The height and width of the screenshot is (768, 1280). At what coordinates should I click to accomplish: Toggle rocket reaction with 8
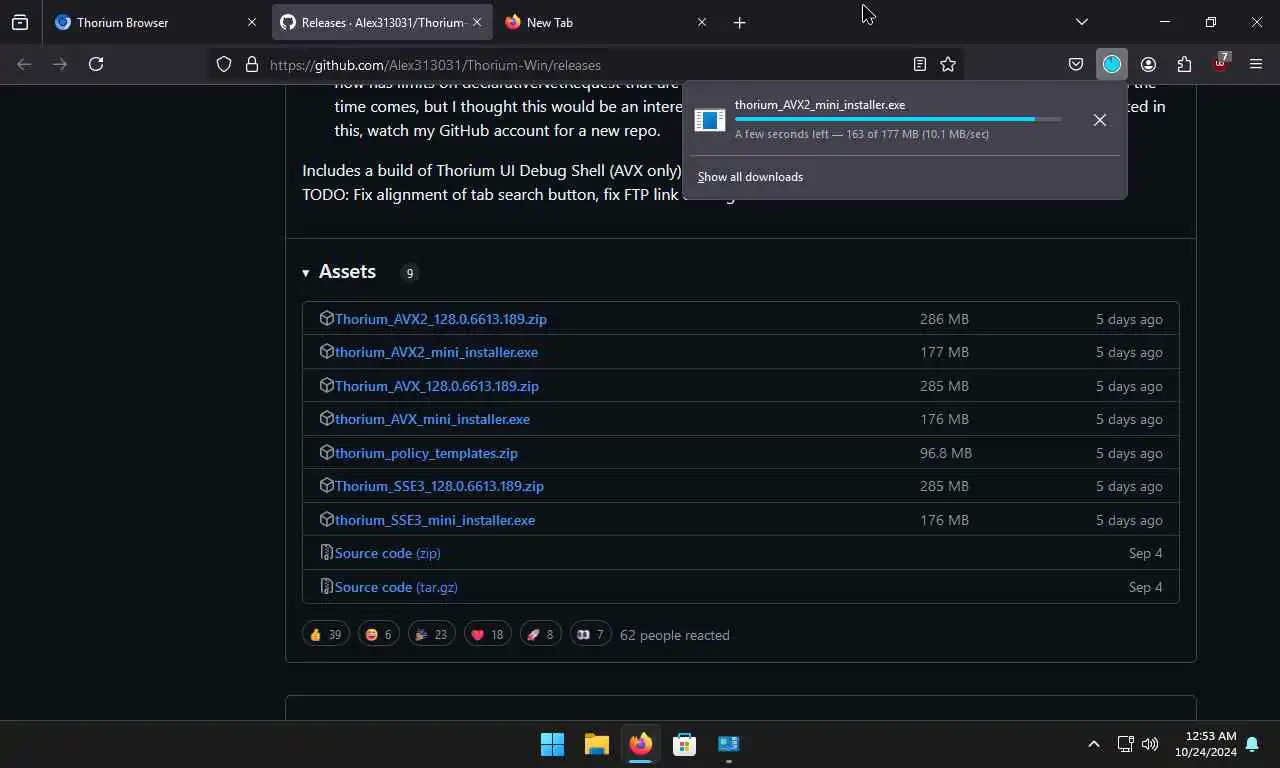[x=540, y=634]
